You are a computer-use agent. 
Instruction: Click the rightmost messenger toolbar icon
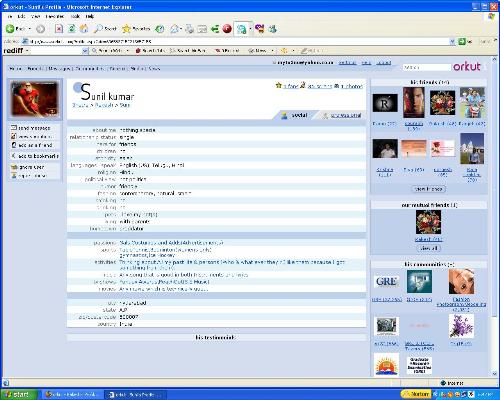point(273,29)
